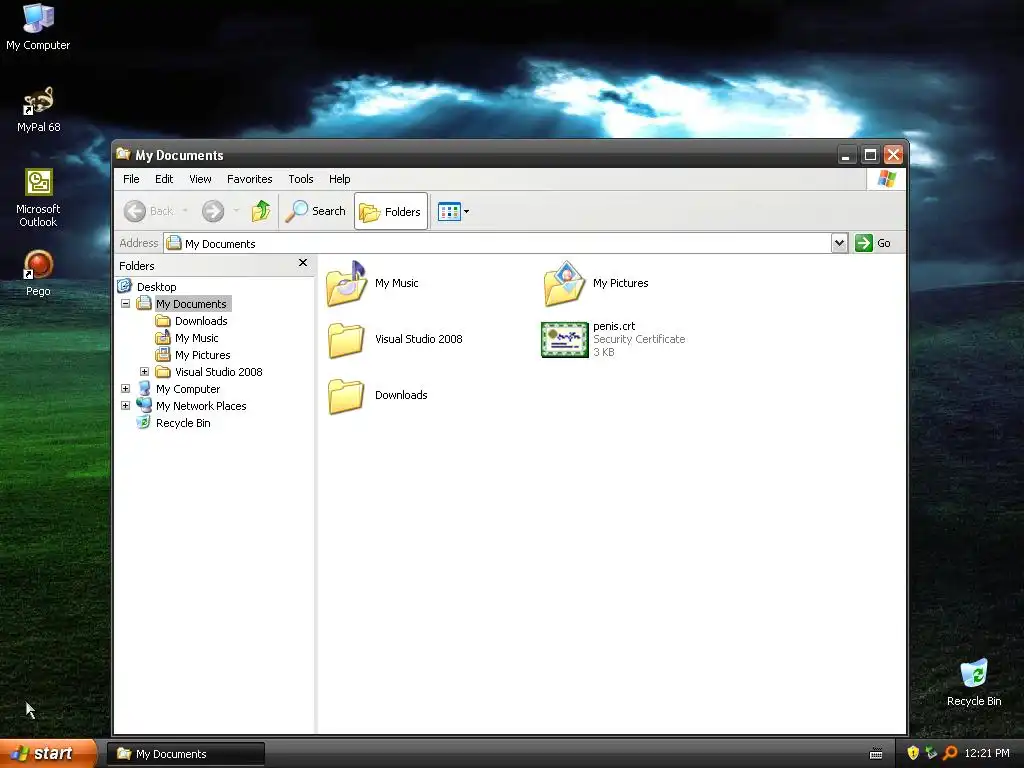Screen dimensions: 1024x768
Task: Click the Windows flag logo in menu bar
Action: (886, 178)
